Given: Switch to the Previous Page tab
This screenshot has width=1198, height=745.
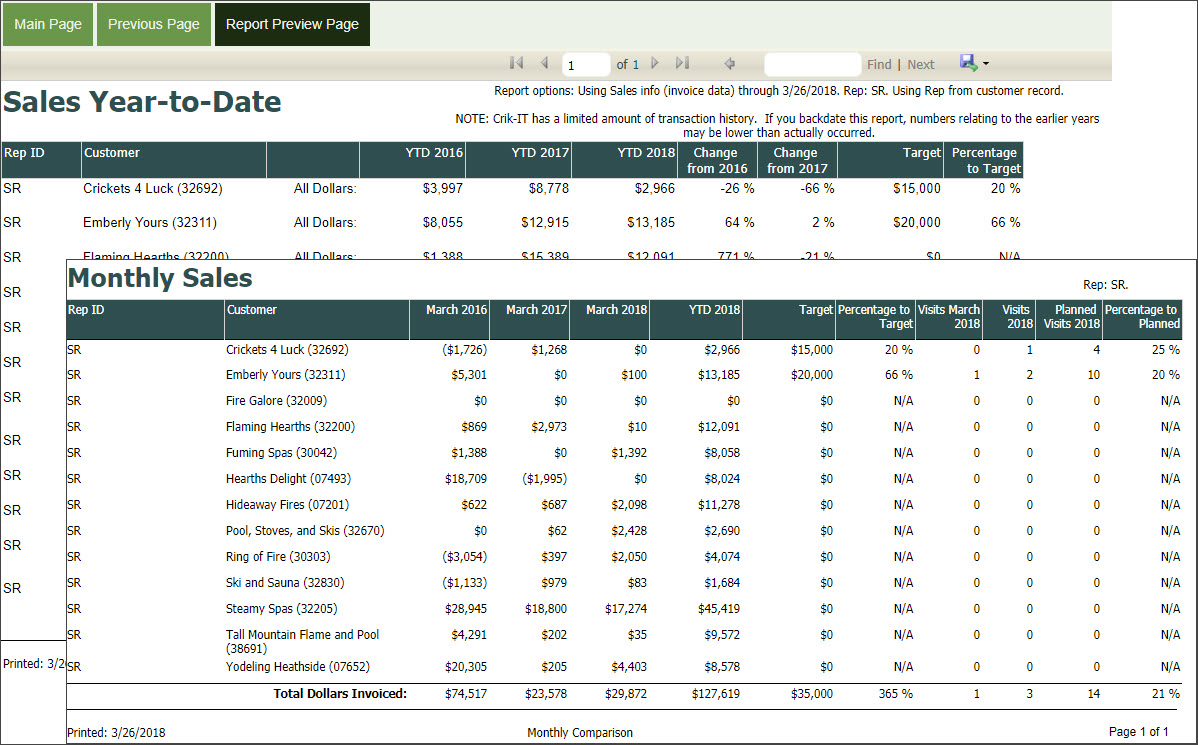Looking at the screenshot, I should point(153,24).
